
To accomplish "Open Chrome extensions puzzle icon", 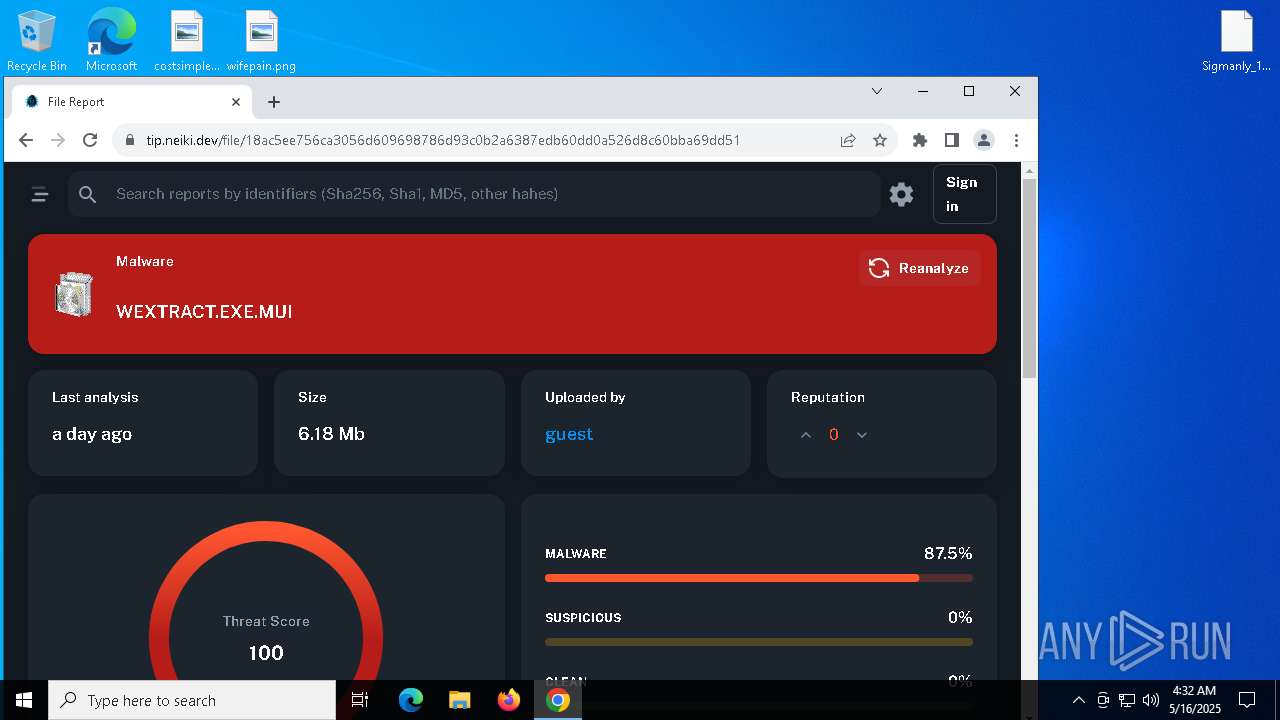I will (x=920, y=141).
